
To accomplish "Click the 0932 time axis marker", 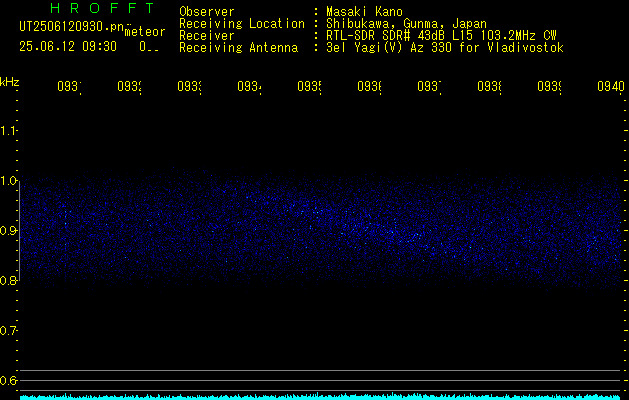I will coord(129,87).
